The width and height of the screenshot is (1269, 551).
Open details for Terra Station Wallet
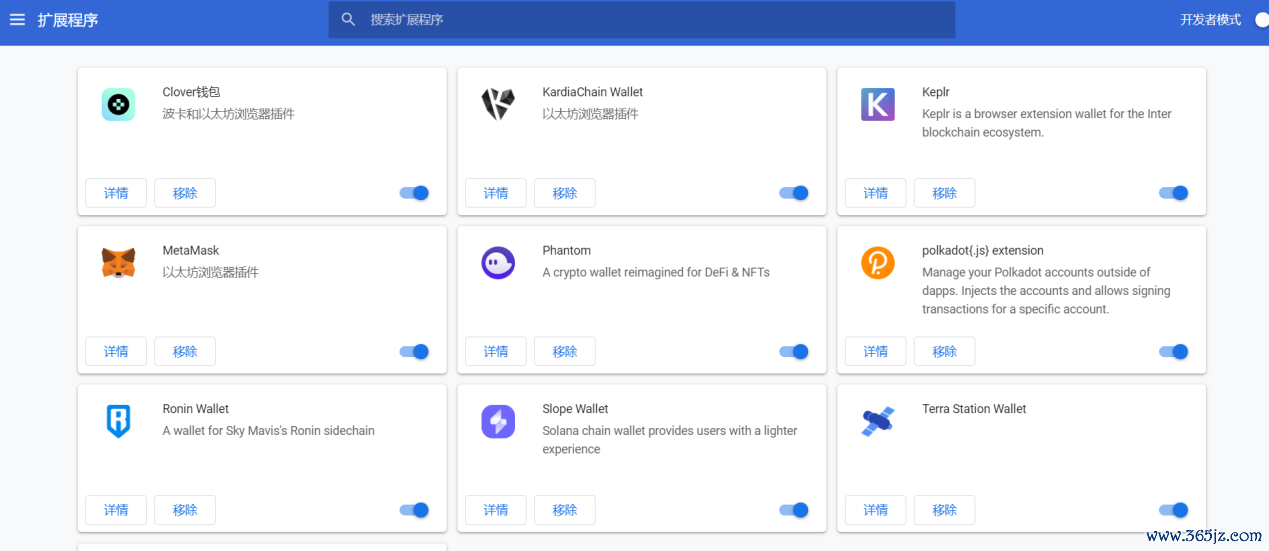[876, 510]
